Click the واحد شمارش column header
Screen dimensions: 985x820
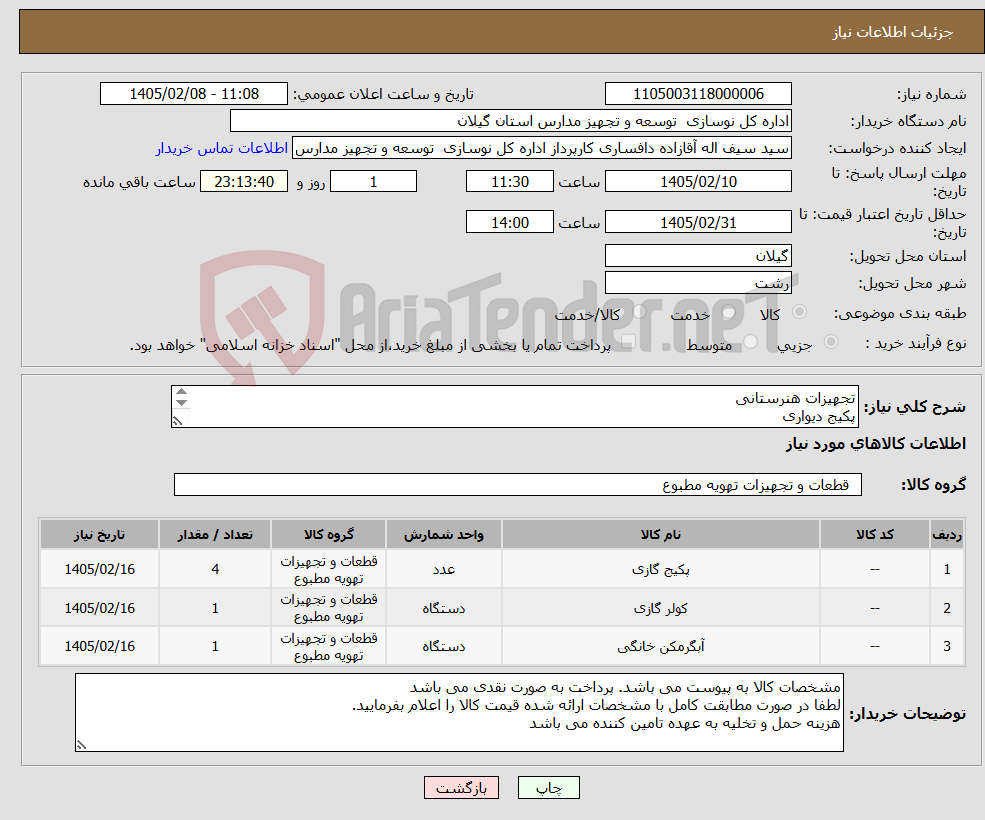point(444,534)
